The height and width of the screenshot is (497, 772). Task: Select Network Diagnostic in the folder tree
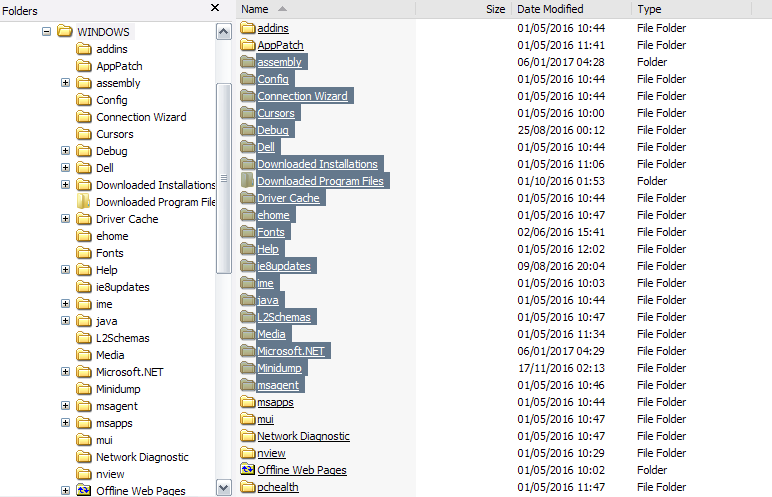[x=142, y=457]
